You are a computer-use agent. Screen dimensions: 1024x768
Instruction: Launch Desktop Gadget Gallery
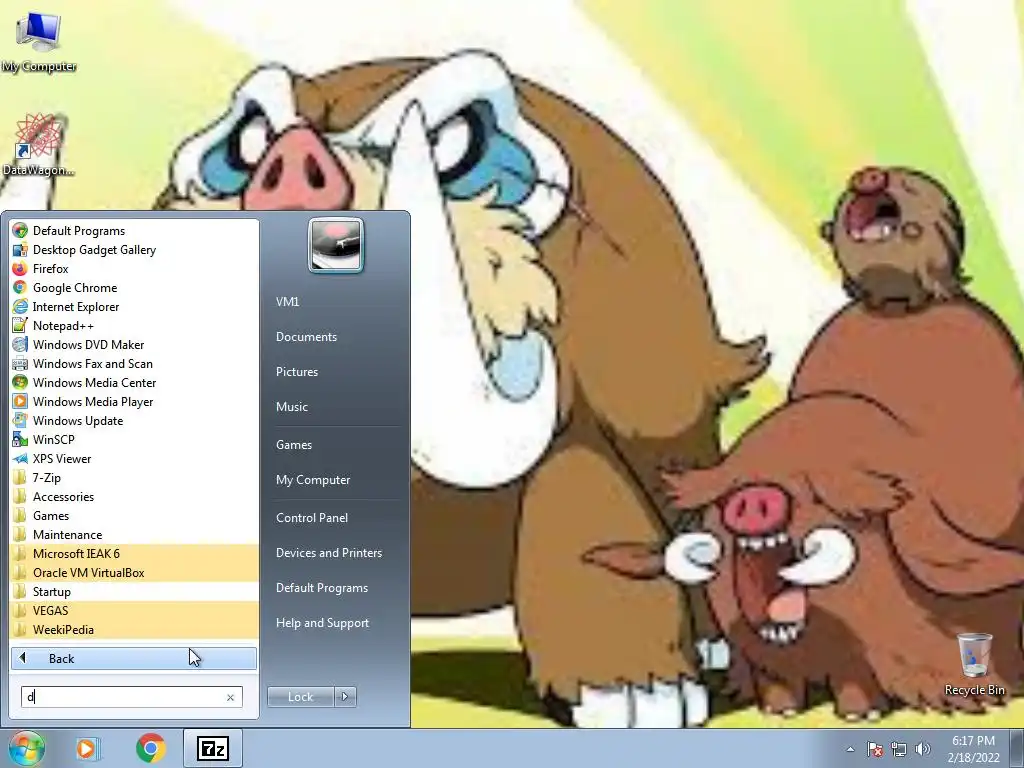pyautogui.click(x=134, y=249)
